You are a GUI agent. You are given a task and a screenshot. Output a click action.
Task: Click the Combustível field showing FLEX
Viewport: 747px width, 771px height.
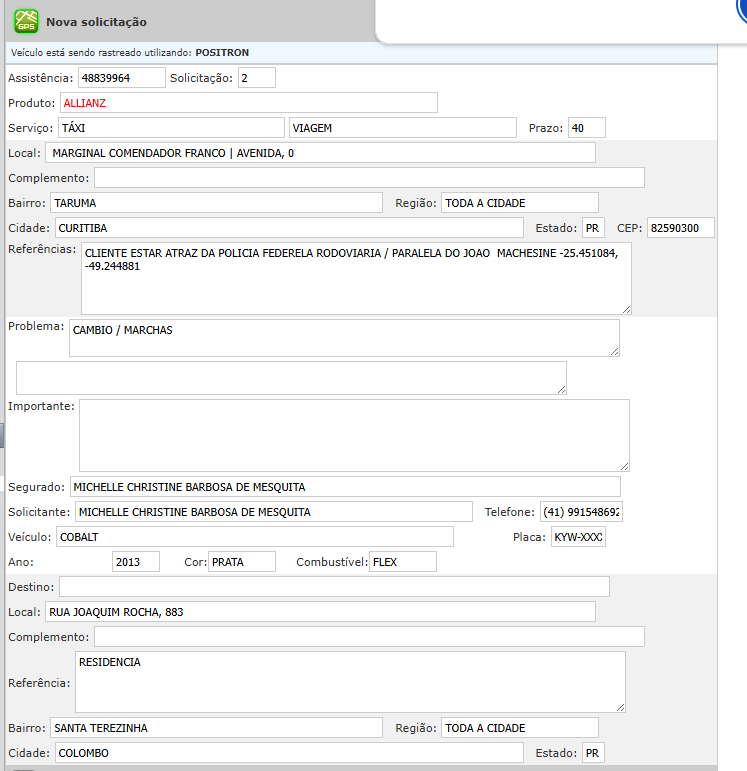click(403, 562)
